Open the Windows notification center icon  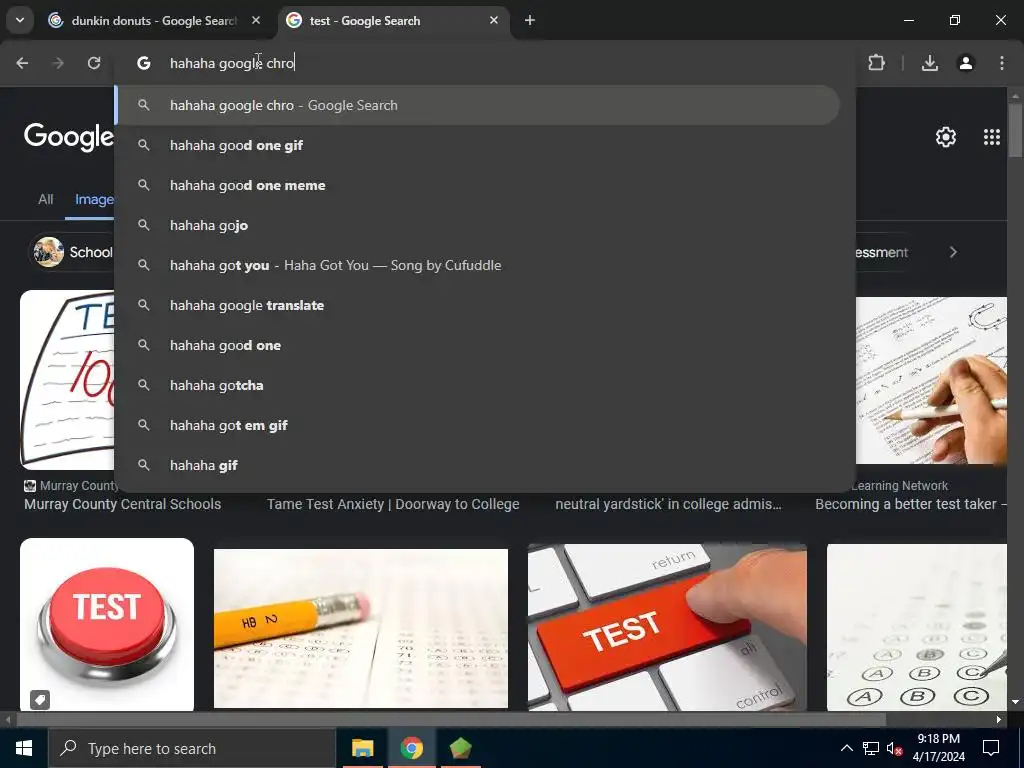[991, 748]
